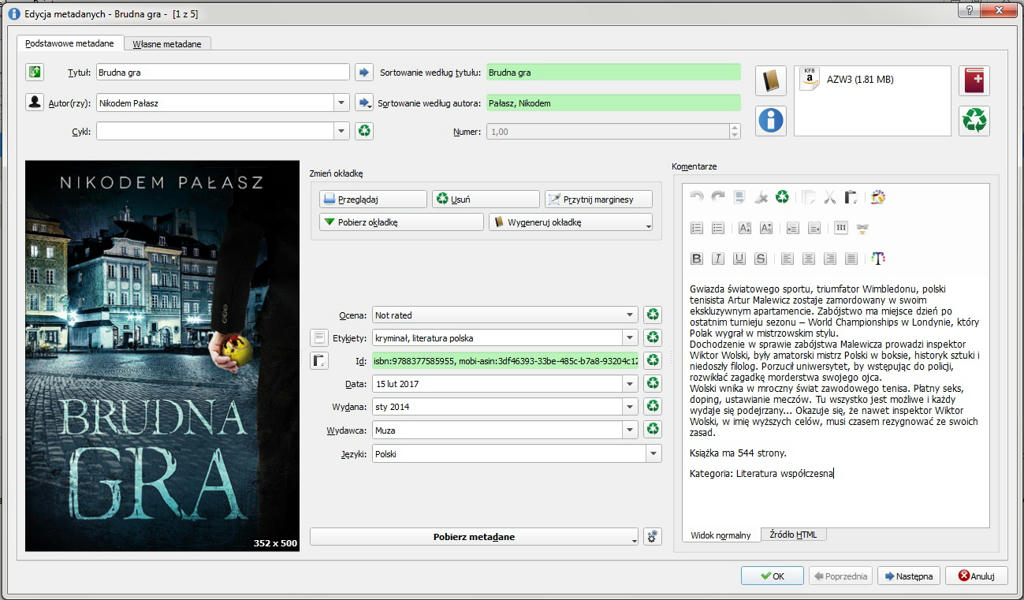Cut text with the scissors icon

(x=829, y=197)
